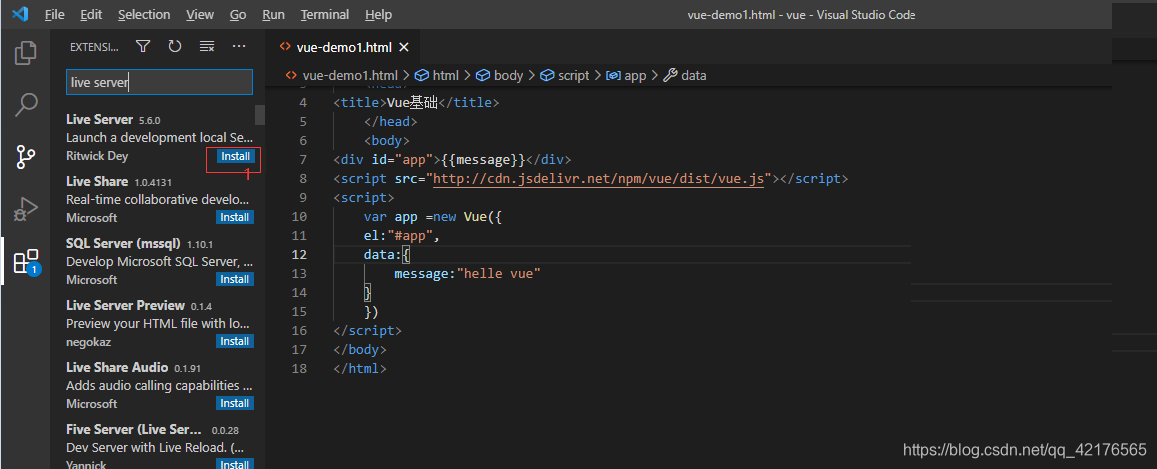Click the closing </html> tag line
Viewport: 1157px width, 469px height.
tap(360, 368)
